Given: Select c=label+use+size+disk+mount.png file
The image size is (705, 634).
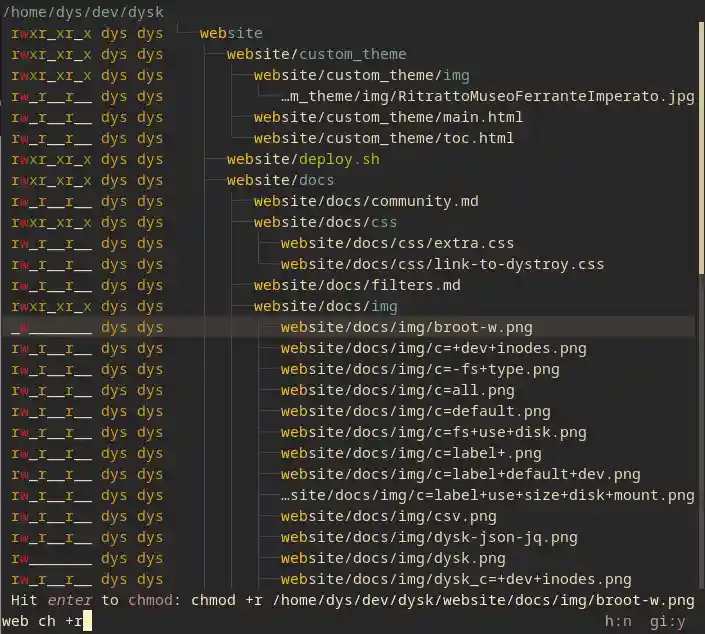Looking at the screenshot, I should pyautogui.click(x=488, y=496).
